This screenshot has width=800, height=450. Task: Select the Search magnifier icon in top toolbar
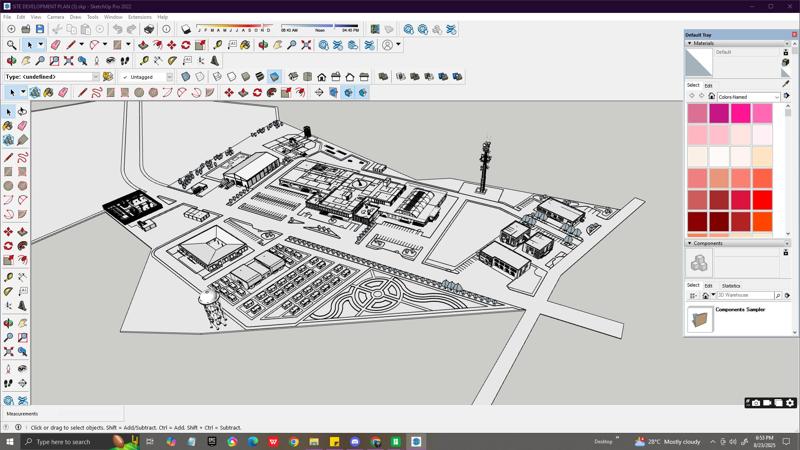tap(11, 45)
